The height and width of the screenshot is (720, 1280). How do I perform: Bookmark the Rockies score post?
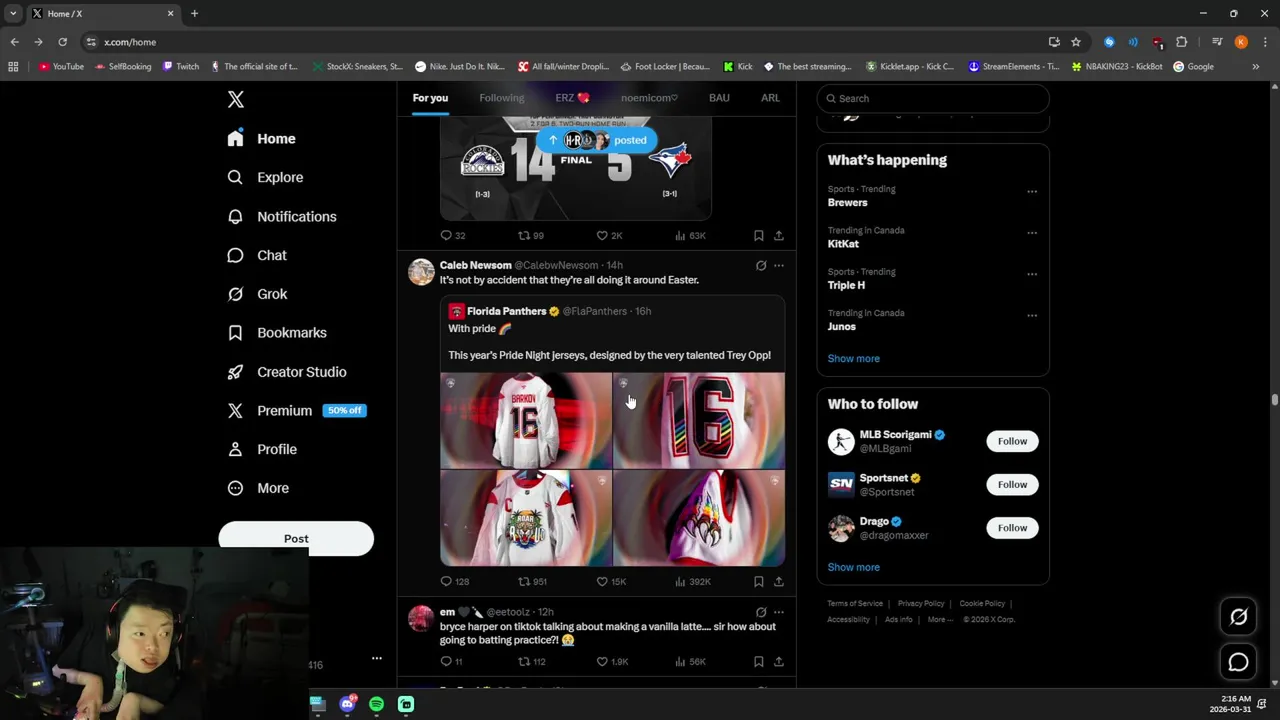[x=758, y=236]
